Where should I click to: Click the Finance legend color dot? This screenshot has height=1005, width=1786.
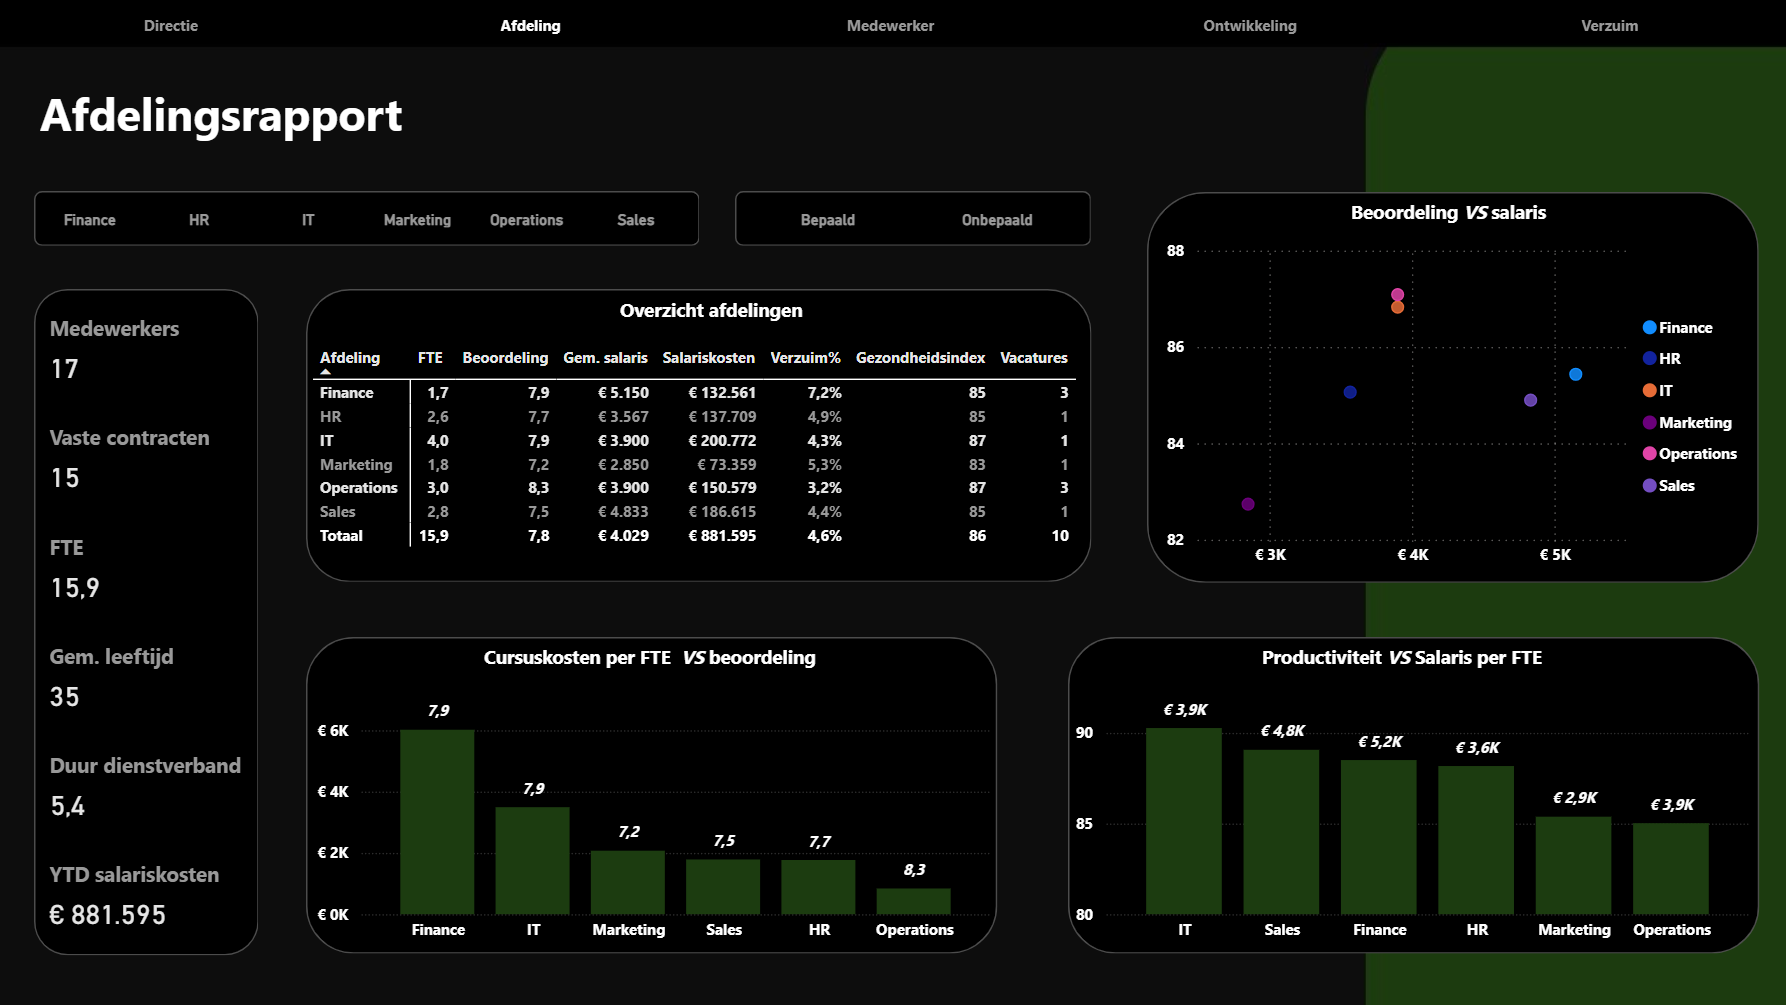click(x=1649, y=328)
